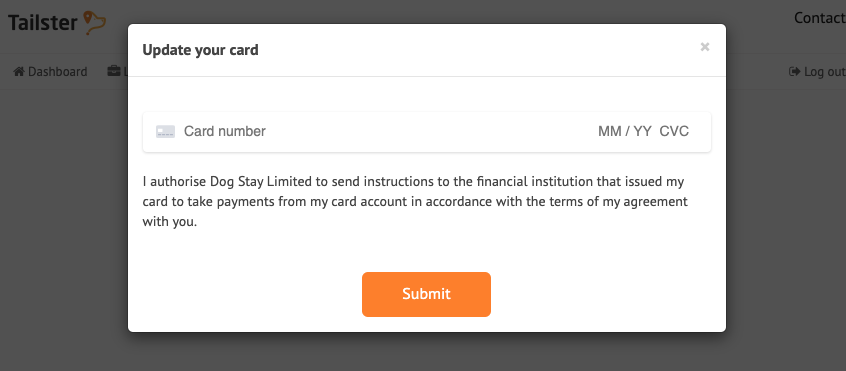Focus the CVC security code input

pos(674,132)
